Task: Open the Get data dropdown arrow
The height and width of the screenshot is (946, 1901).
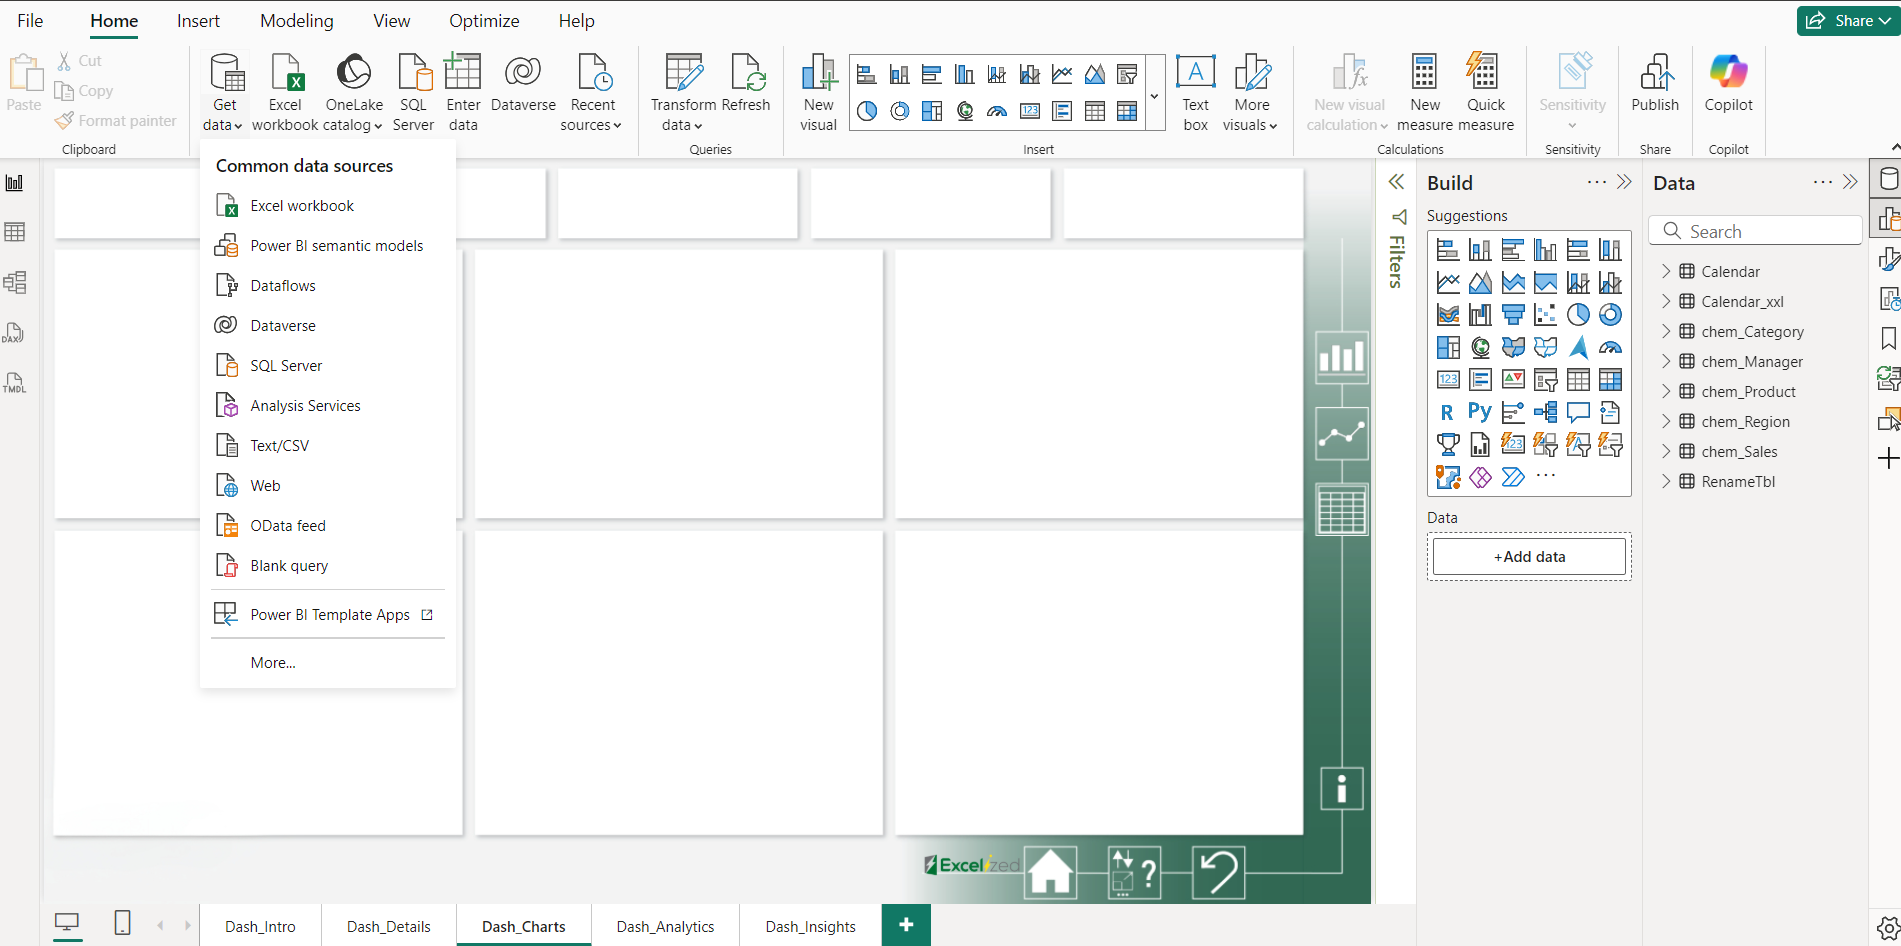Action: pos(237,126)
